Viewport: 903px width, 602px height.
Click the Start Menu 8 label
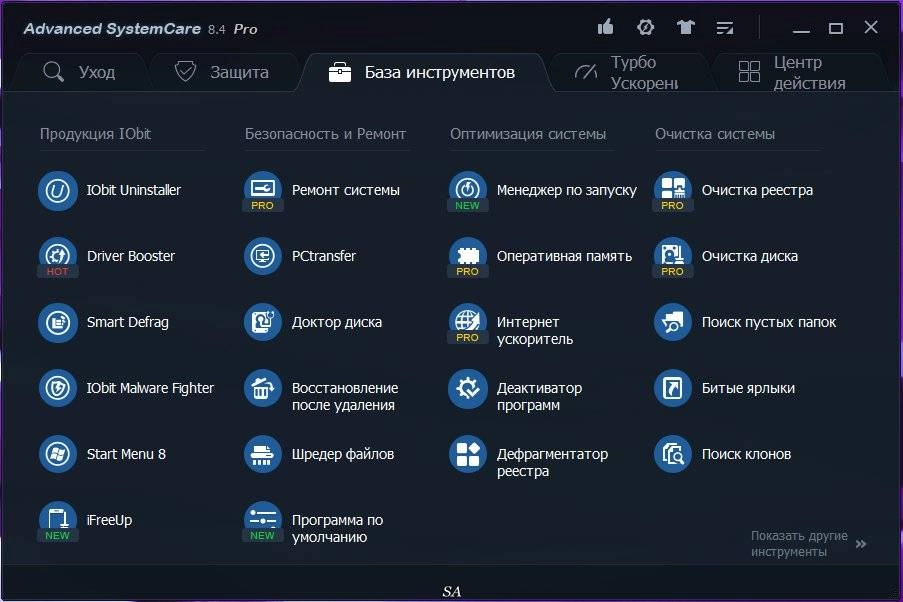126,455
